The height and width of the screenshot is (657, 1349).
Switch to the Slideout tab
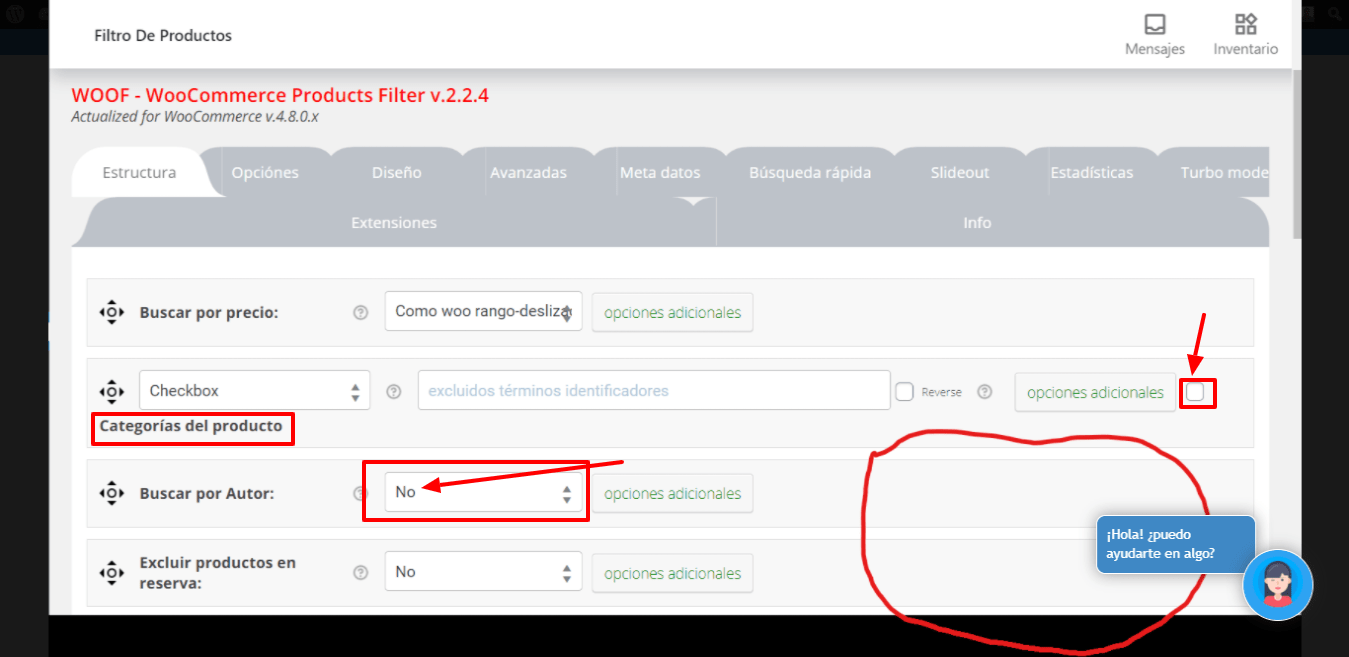[x=960, y=172]
